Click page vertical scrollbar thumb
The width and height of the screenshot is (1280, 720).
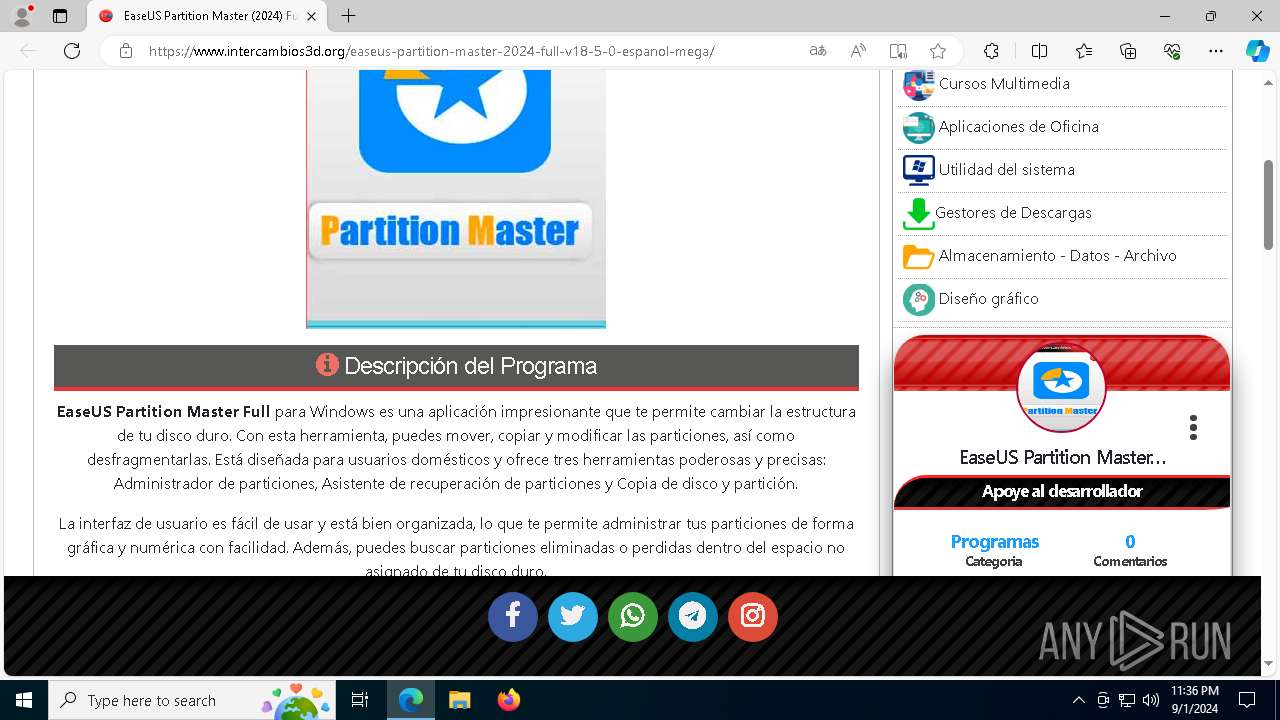pyautogui.click(x=1268, y=204)
